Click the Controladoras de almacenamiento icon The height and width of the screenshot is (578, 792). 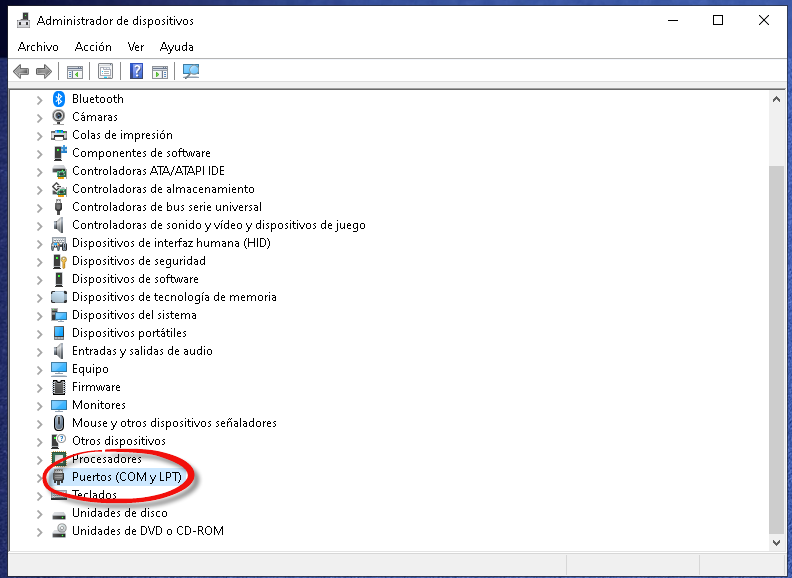[x=59, y=189]
